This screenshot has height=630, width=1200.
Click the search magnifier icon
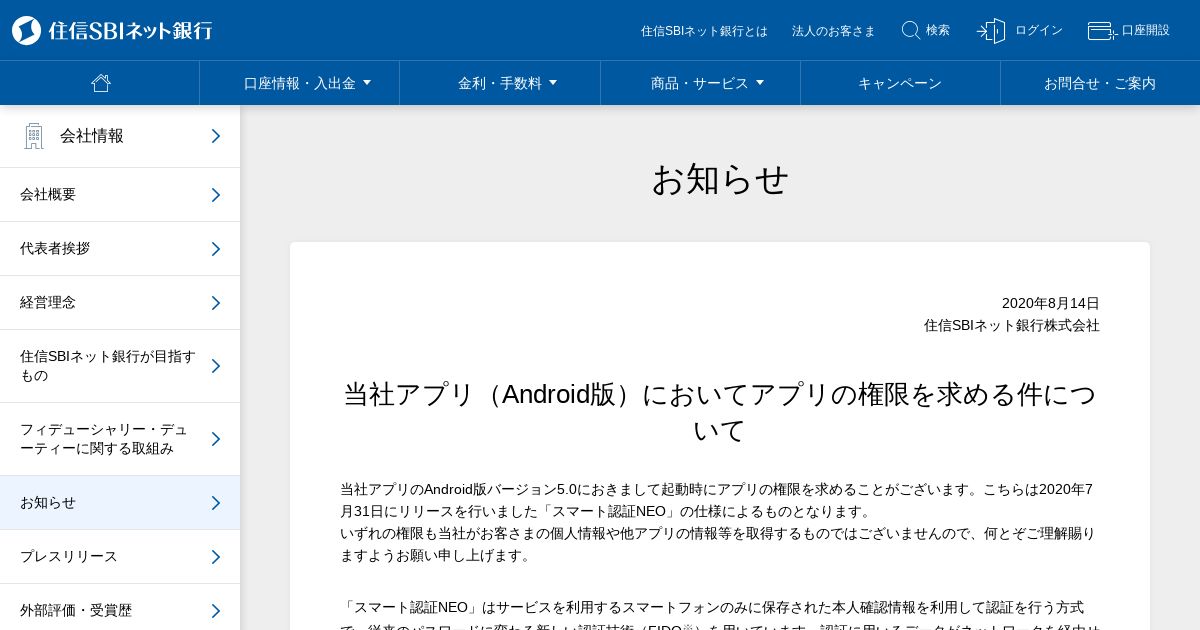pyautogui.click(x=911, y=30)
